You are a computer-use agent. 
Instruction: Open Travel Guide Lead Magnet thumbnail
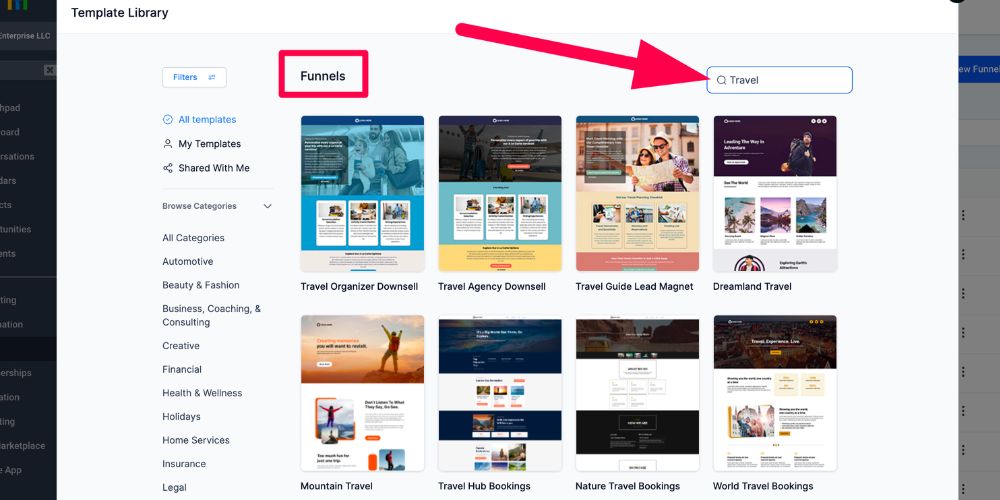point(637,194)
